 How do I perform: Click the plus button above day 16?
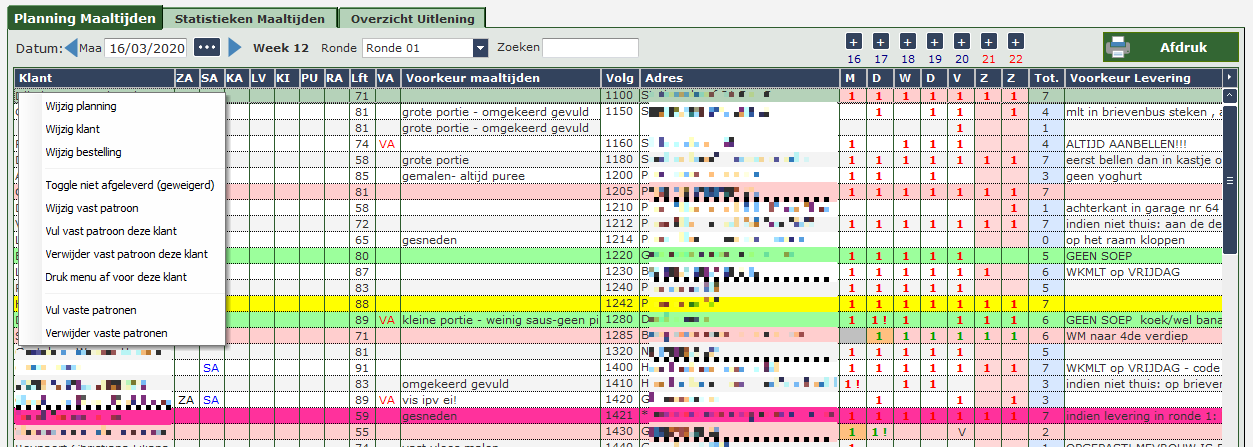click(853, 42)
